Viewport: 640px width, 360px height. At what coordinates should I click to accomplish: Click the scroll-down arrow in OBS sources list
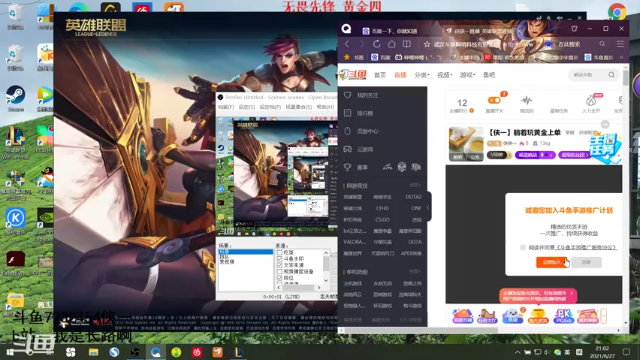coord(326,280)
